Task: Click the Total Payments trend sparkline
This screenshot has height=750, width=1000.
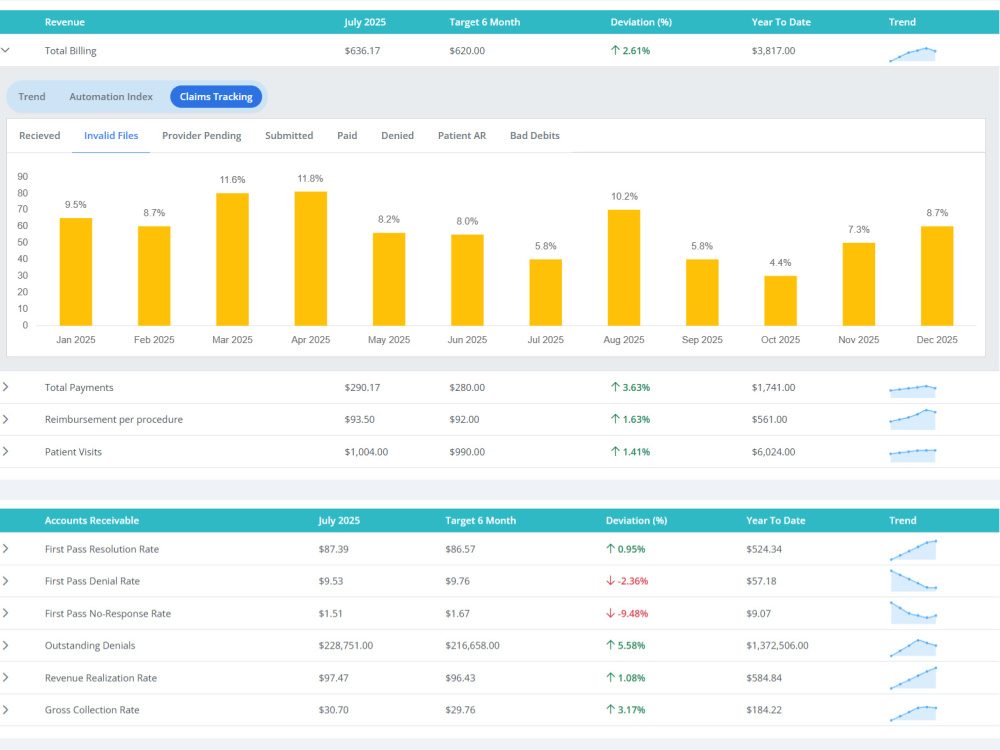Action: [913, 390]
